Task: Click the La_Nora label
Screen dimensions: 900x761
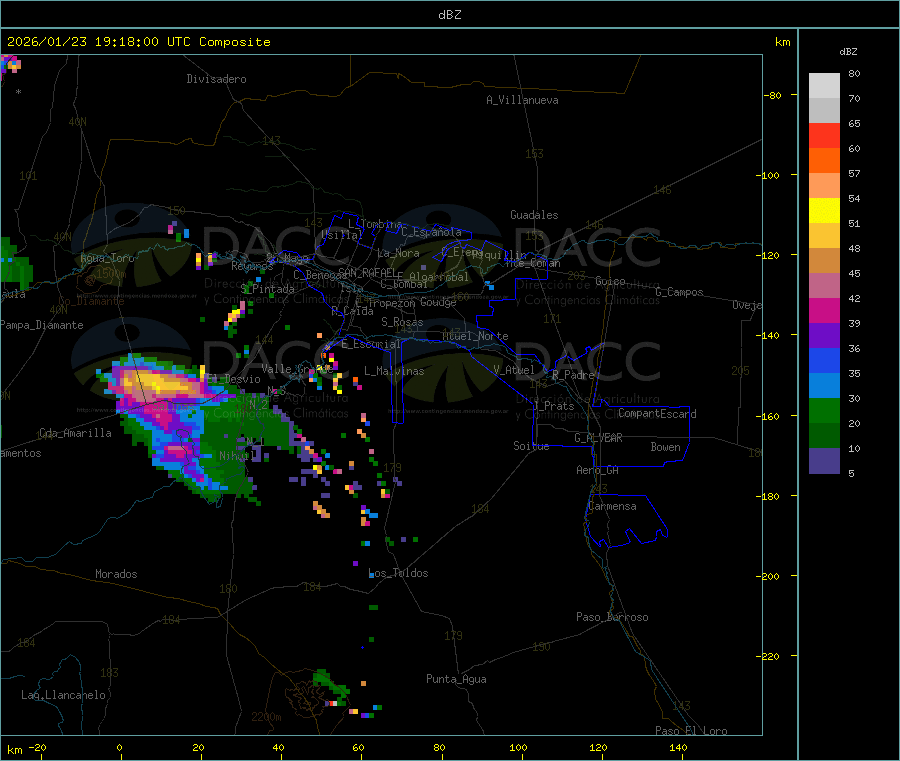Action: [398, 253]
